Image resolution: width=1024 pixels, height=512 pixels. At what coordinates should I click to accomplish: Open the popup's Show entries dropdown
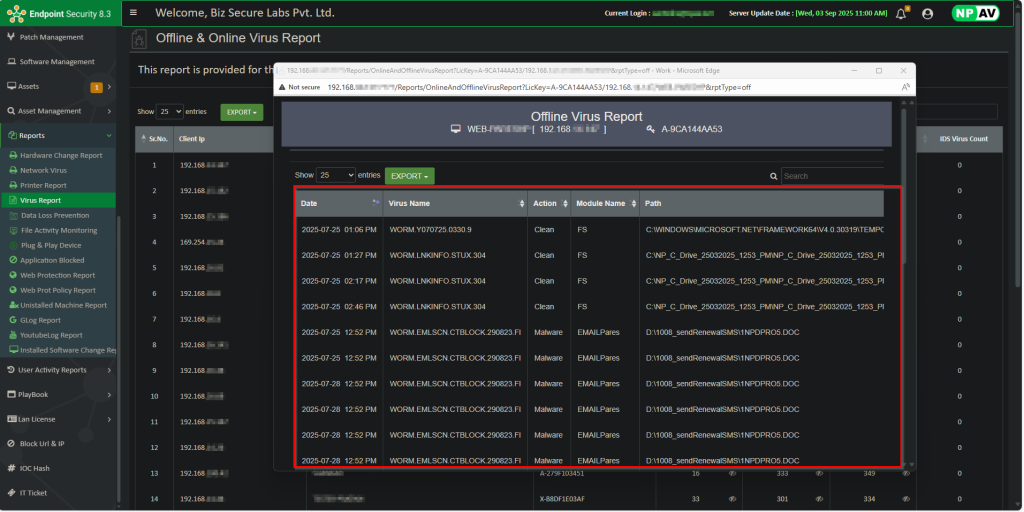coord(335,175)
